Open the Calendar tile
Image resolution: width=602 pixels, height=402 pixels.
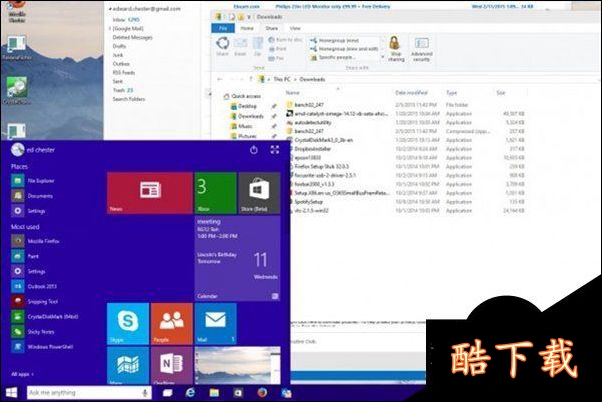point(238,258)
